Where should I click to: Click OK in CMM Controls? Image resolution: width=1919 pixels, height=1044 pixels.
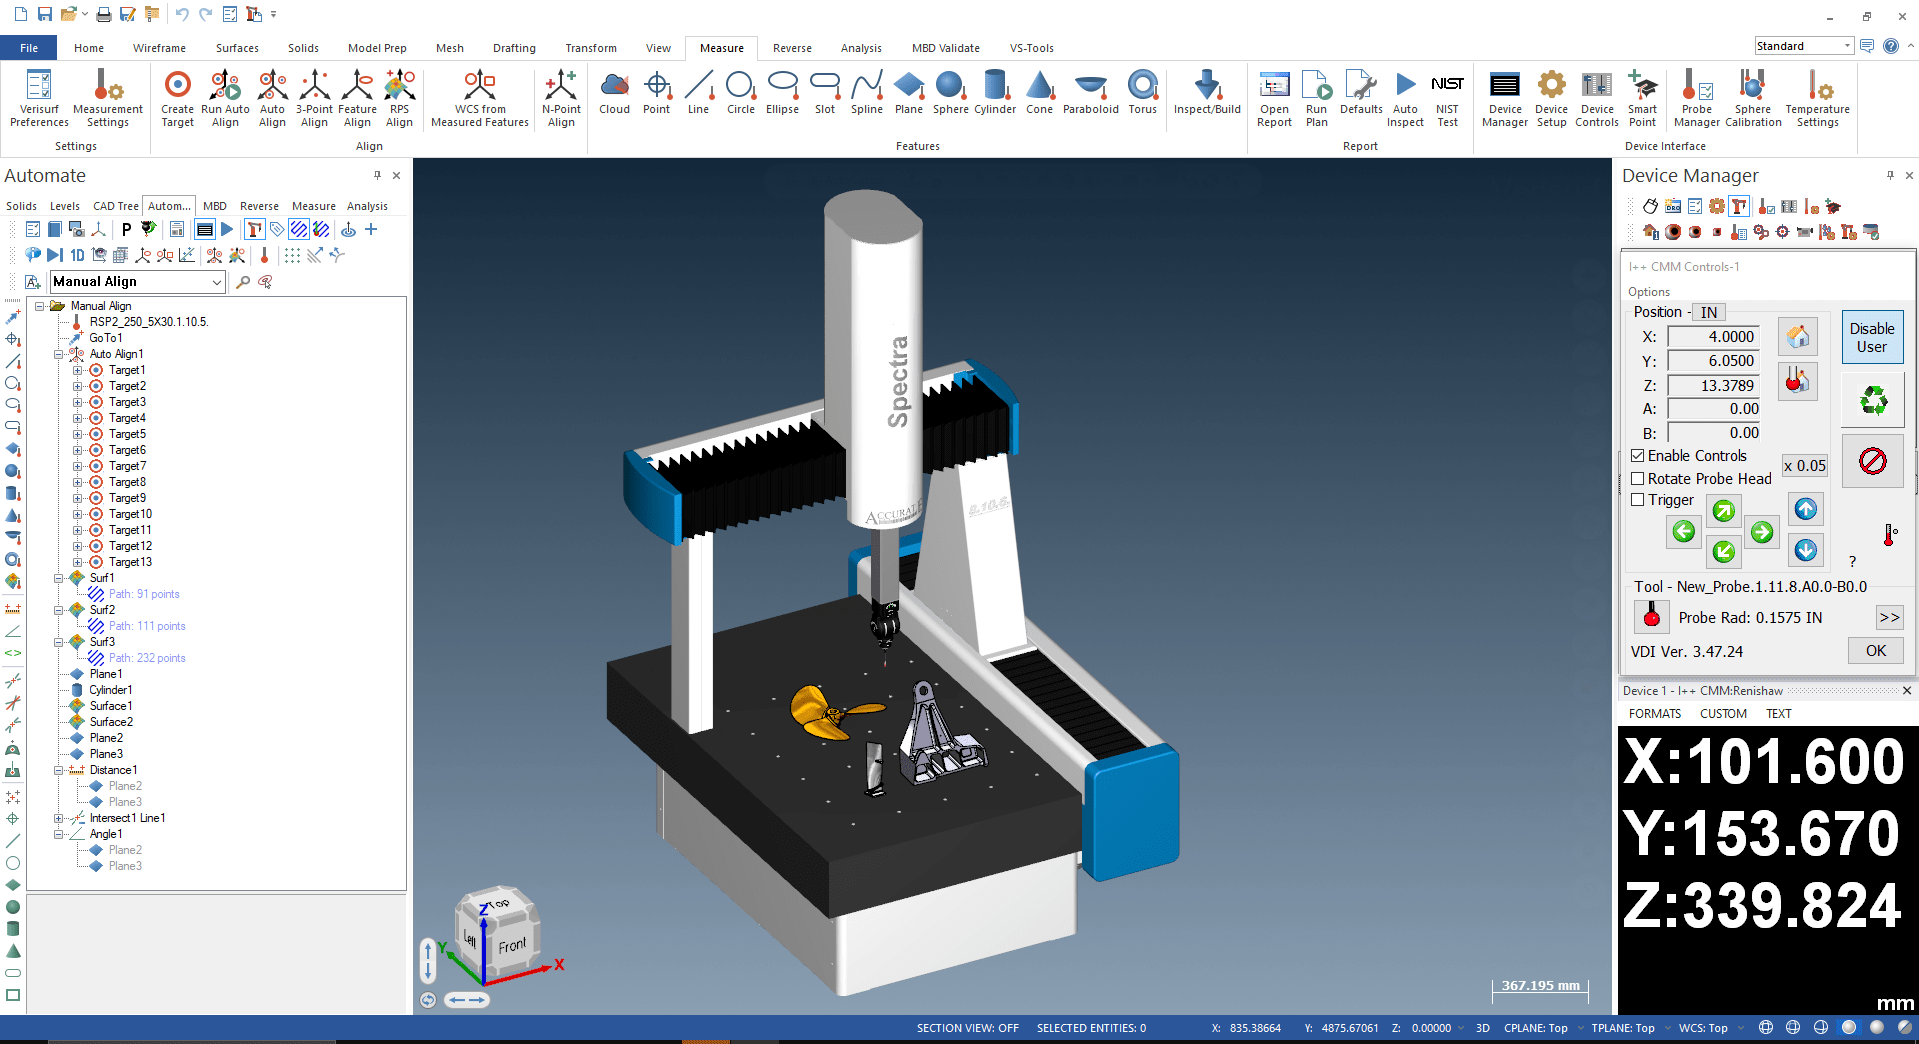pyautogui.click(x=1875, y=651)
